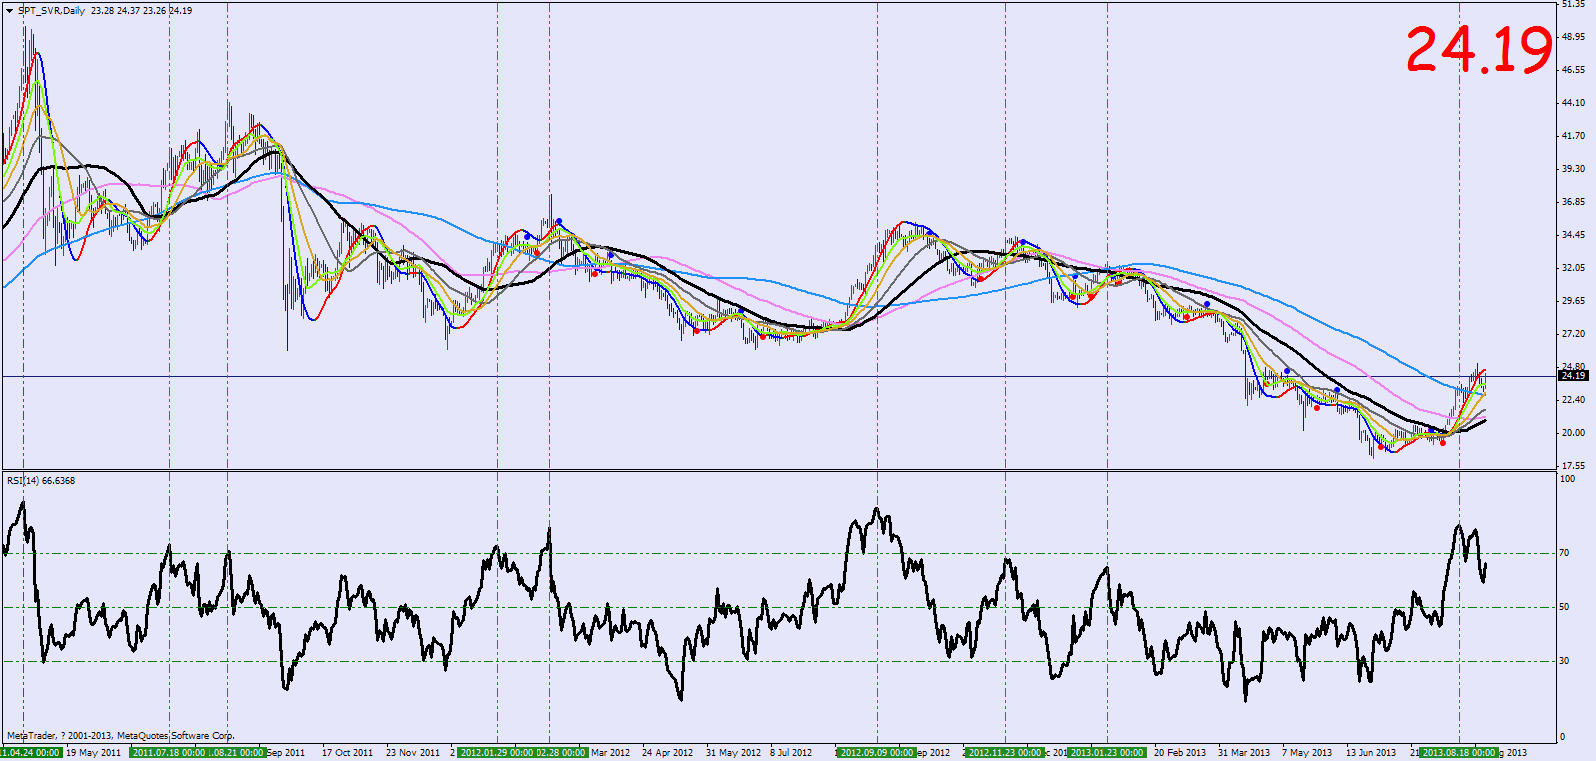Image resolution: width=1596 pixels, height=761 pixels.
Task: Click the 34.45 price axis label
Action: coord(1573,235)
